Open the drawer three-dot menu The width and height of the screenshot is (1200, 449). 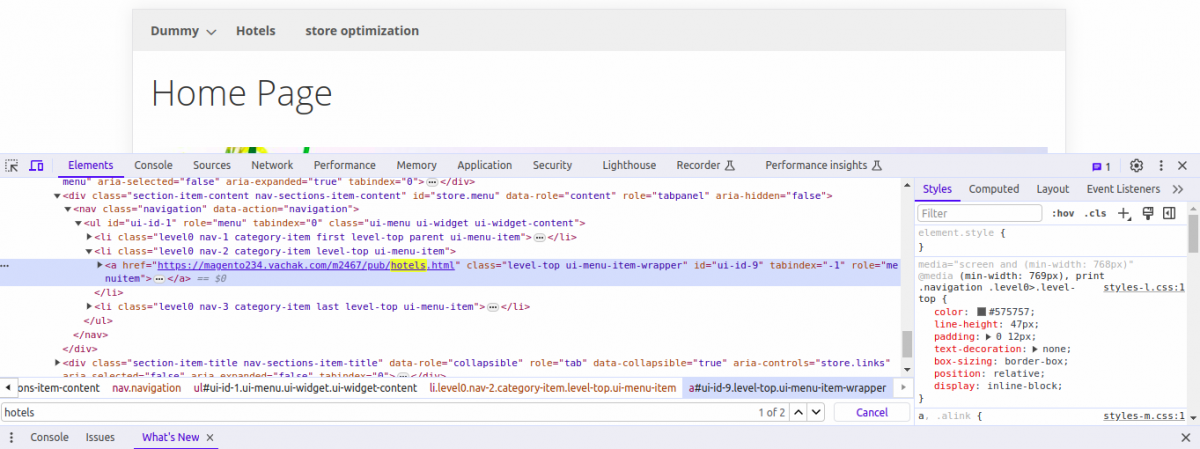[13, 437]
